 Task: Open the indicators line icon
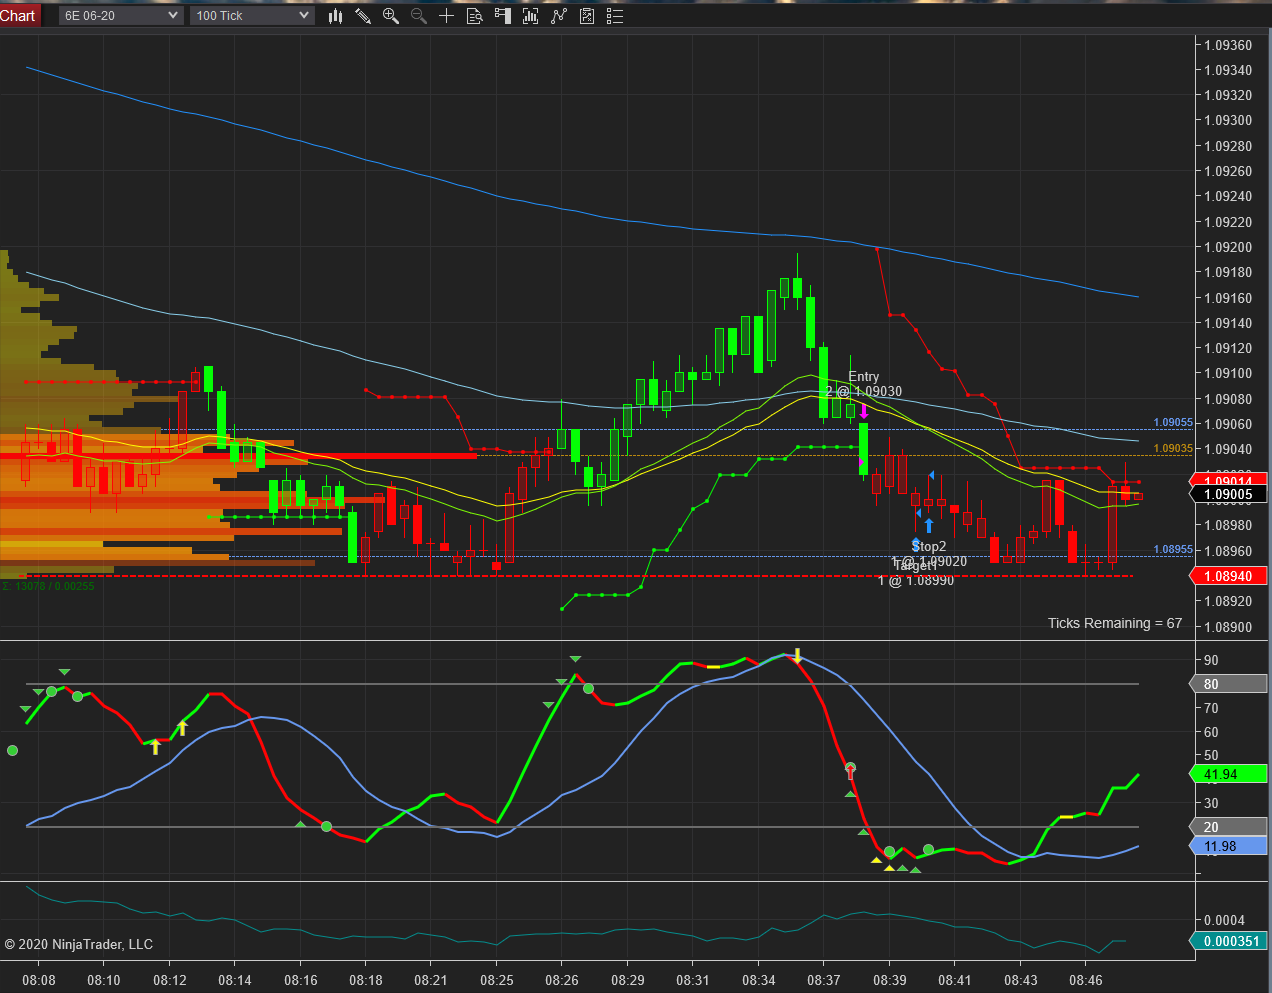559,16
